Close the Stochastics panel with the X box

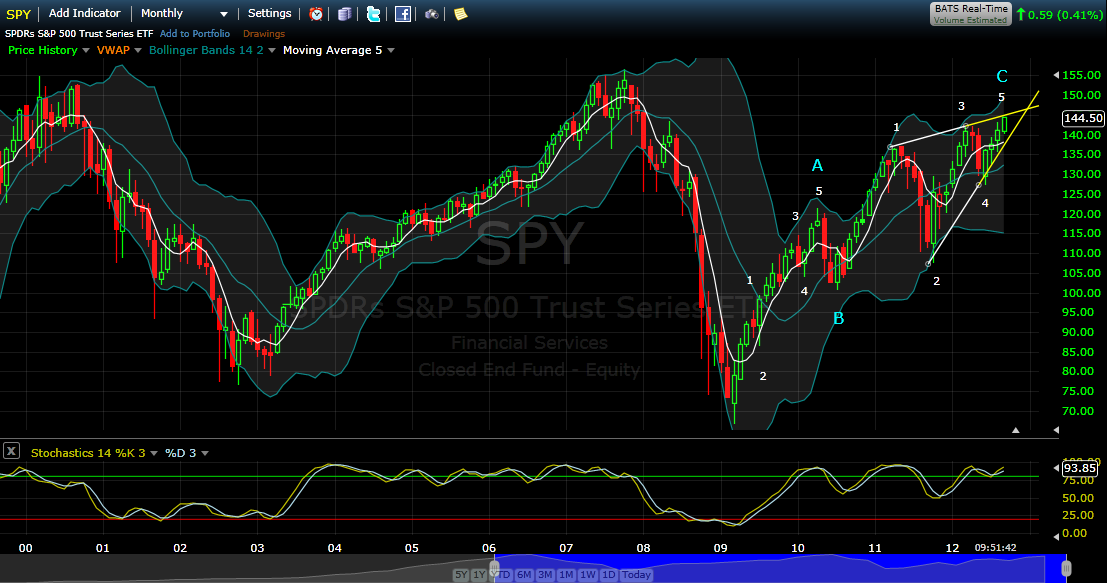11,451
